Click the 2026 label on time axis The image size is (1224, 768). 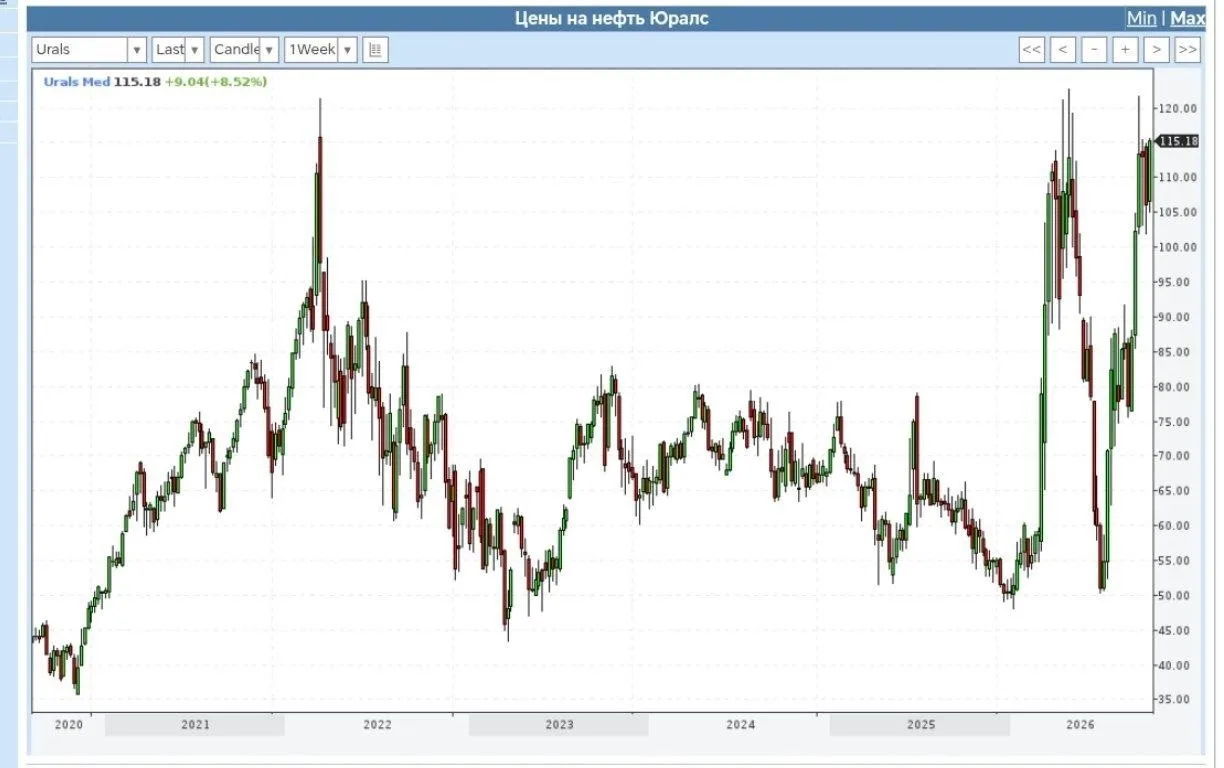[1081, 724]
